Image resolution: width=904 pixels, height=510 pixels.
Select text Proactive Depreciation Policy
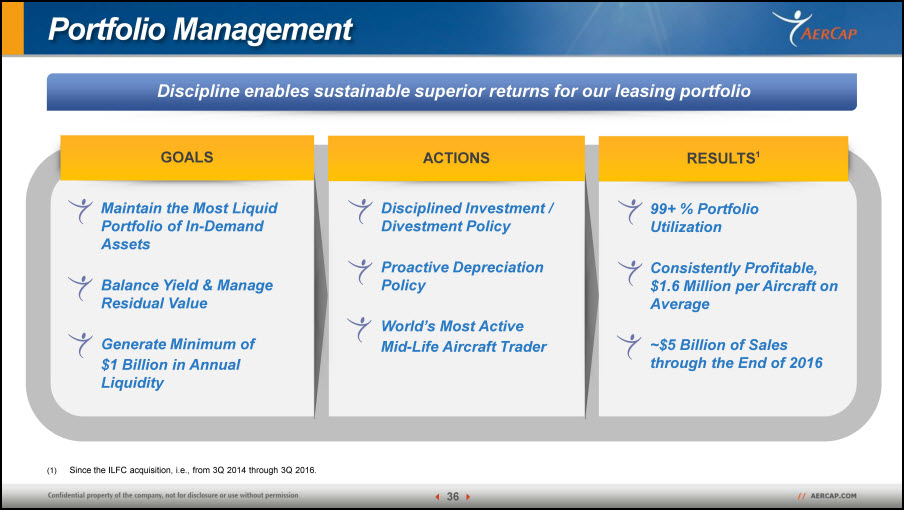(x=462, y=276)
